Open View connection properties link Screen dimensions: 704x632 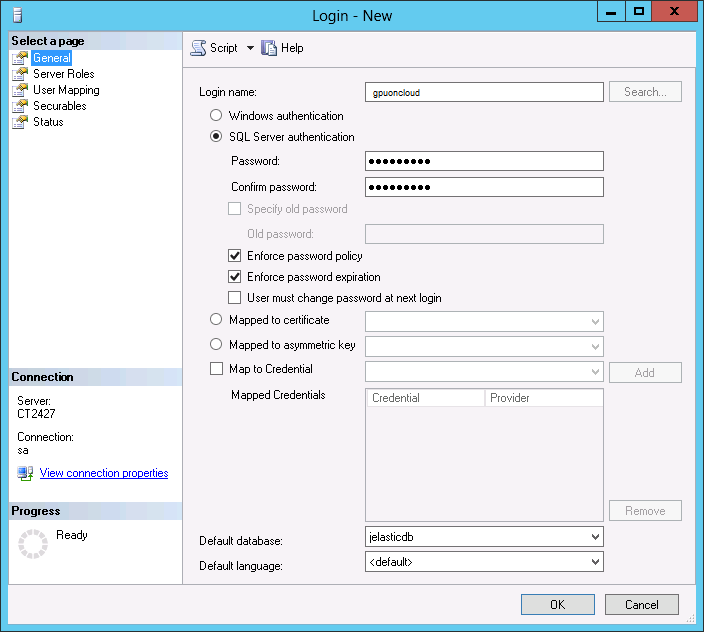pos(104,473)
